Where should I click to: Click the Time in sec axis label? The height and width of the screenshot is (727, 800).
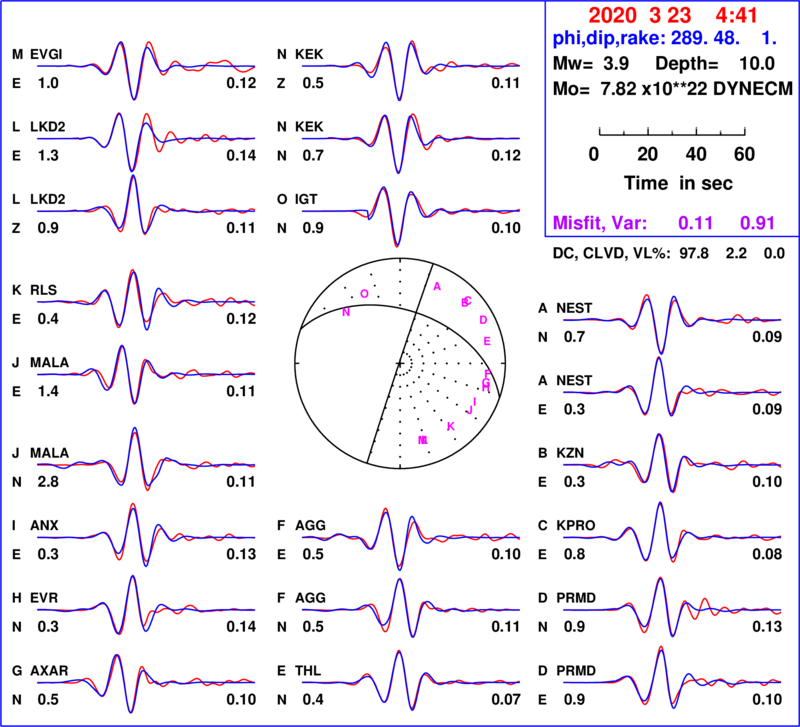coord(678,183)
